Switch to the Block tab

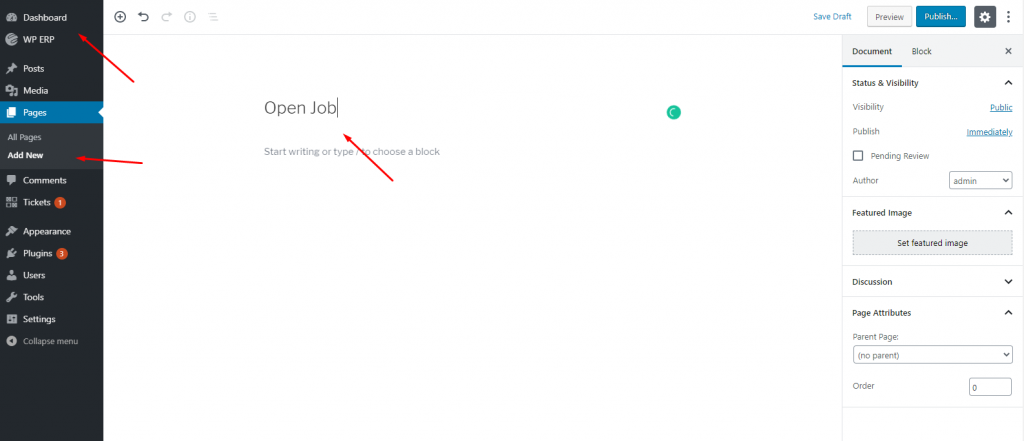(921, 51)
